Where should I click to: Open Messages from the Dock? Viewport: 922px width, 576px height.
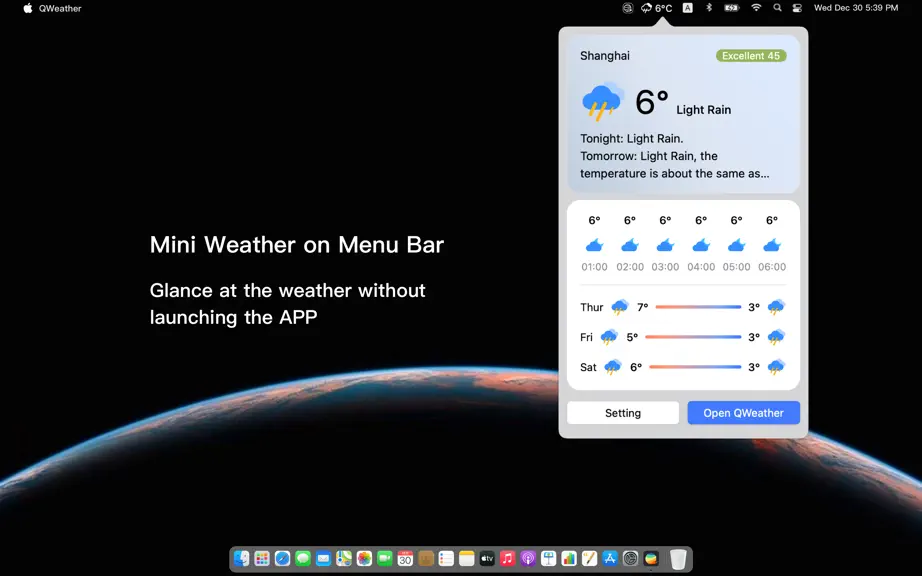303,558
